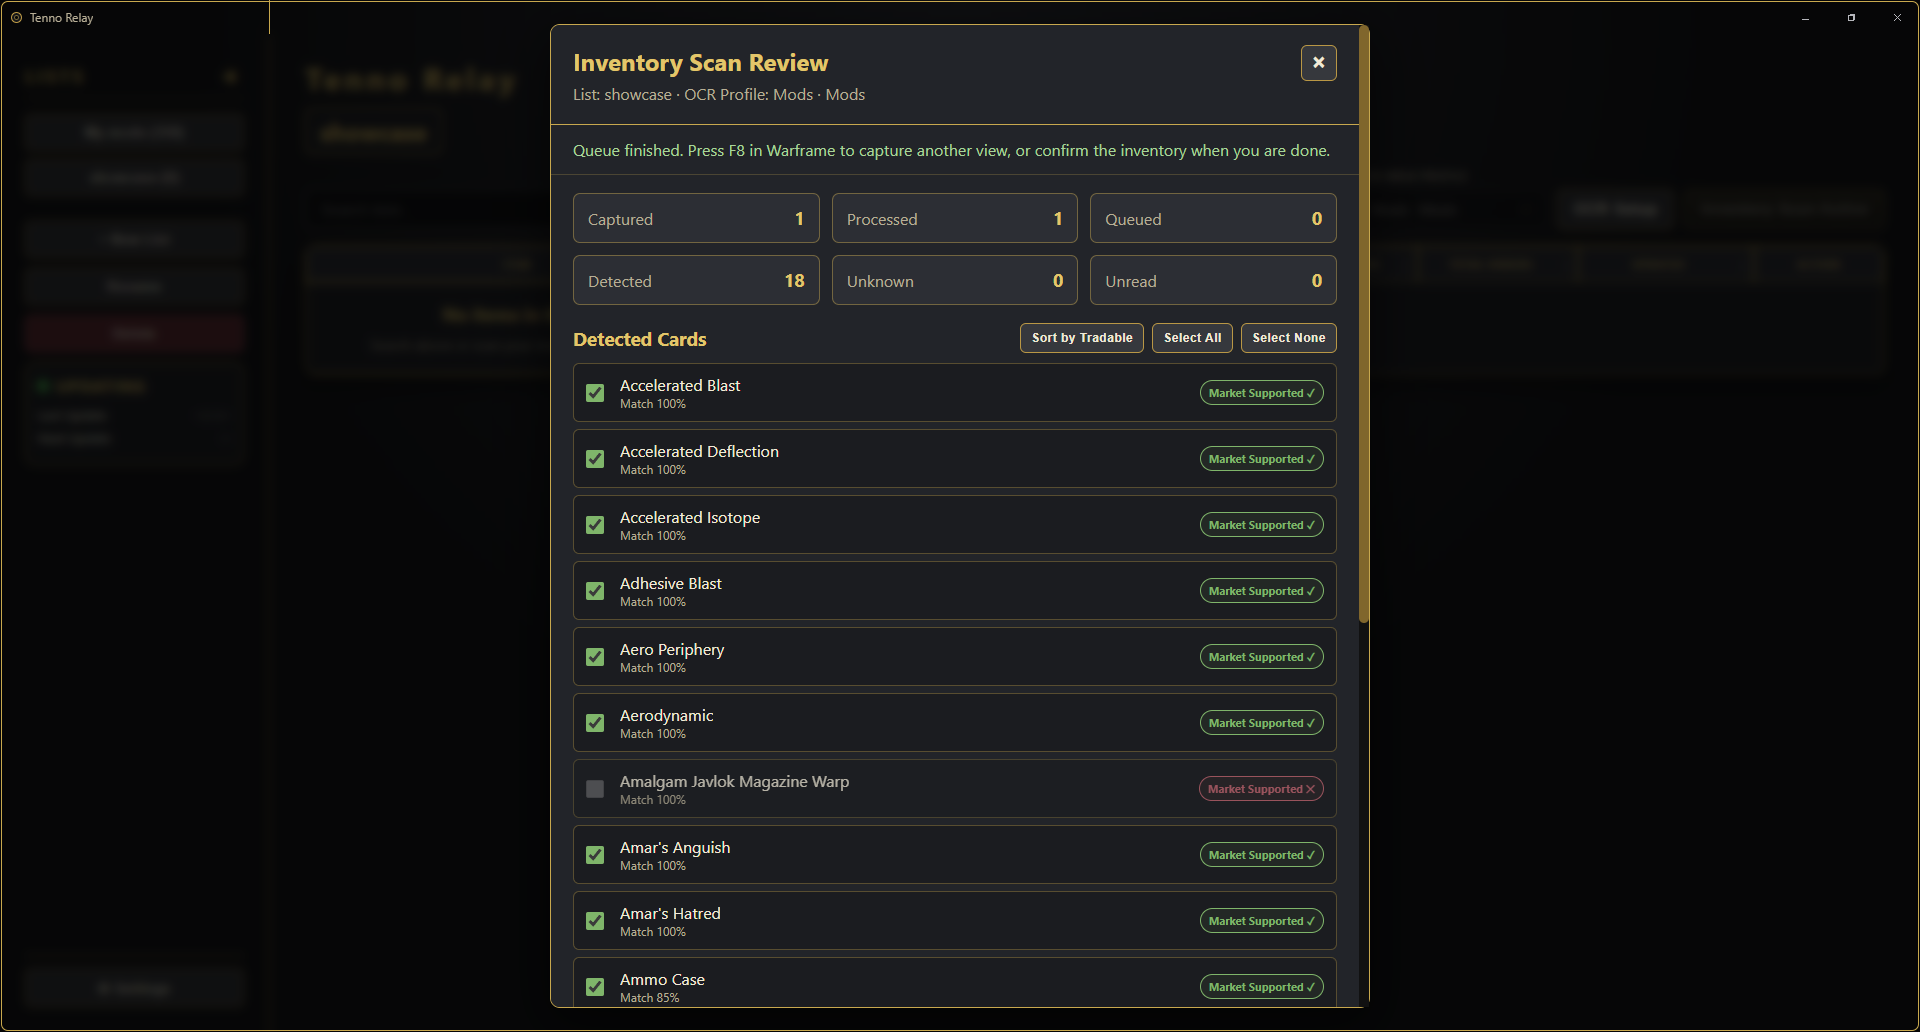The width and height of the screenshot is (1920, 1032).
Task: Click the Ammo Case card name
Action: tap(662, 979)
